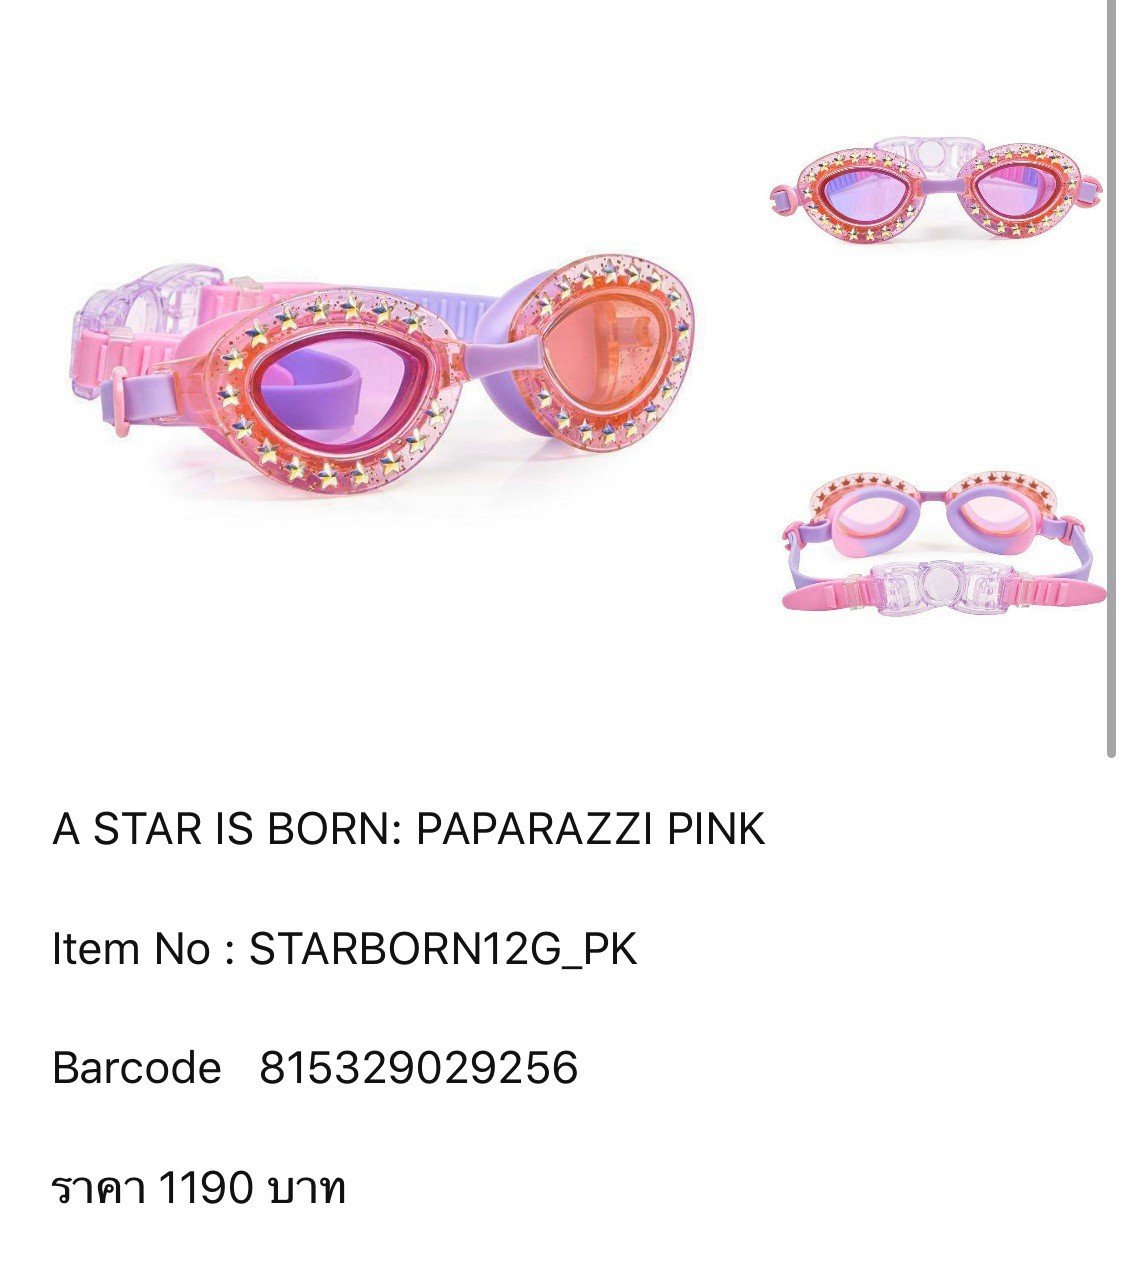Click the 'ราคา' price label
Screen dimensions: 1125x1278
(x=99, y=1188)
